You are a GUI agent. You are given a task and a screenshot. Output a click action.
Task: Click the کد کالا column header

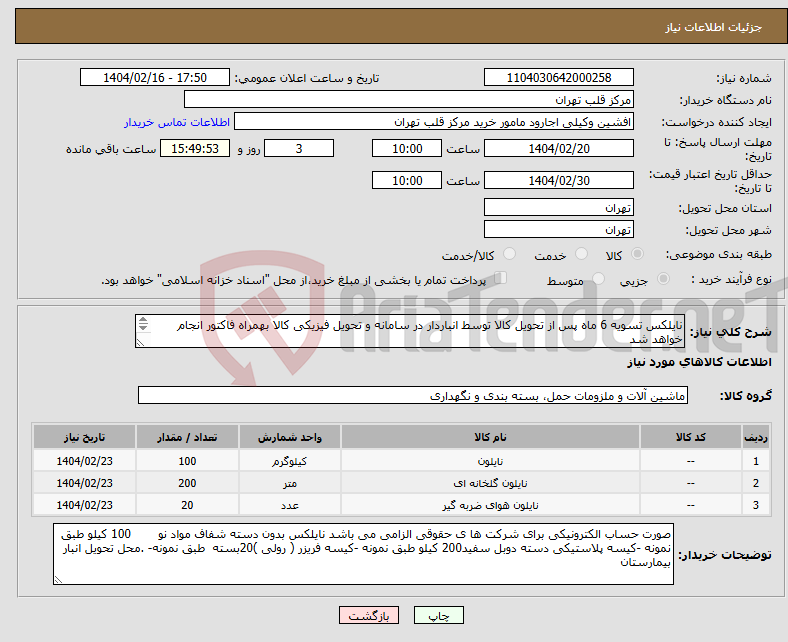[691, 437]
